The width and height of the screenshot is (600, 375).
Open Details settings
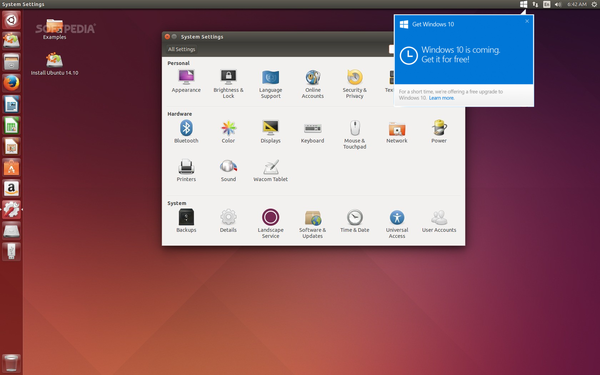coord(228,221)
